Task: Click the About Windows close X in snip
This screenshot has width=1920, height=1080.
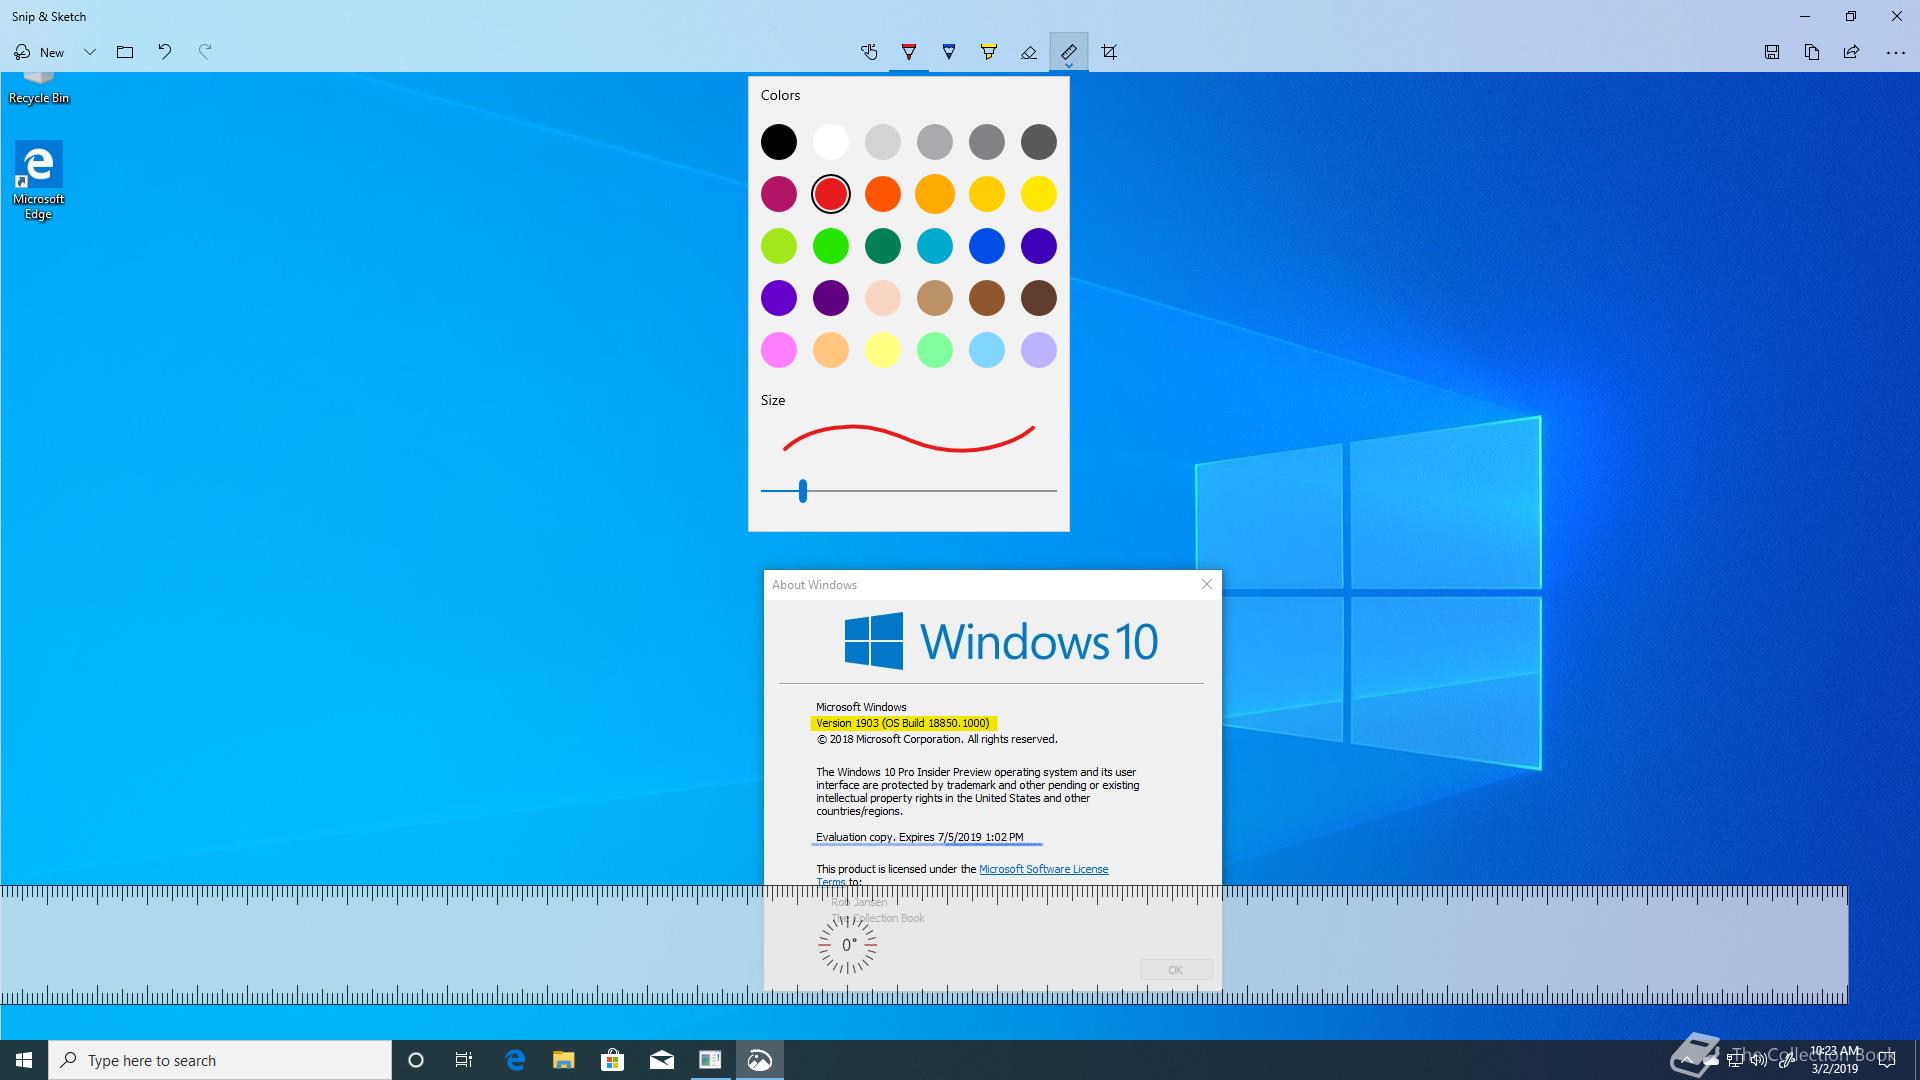Action: click(1207, 585)
